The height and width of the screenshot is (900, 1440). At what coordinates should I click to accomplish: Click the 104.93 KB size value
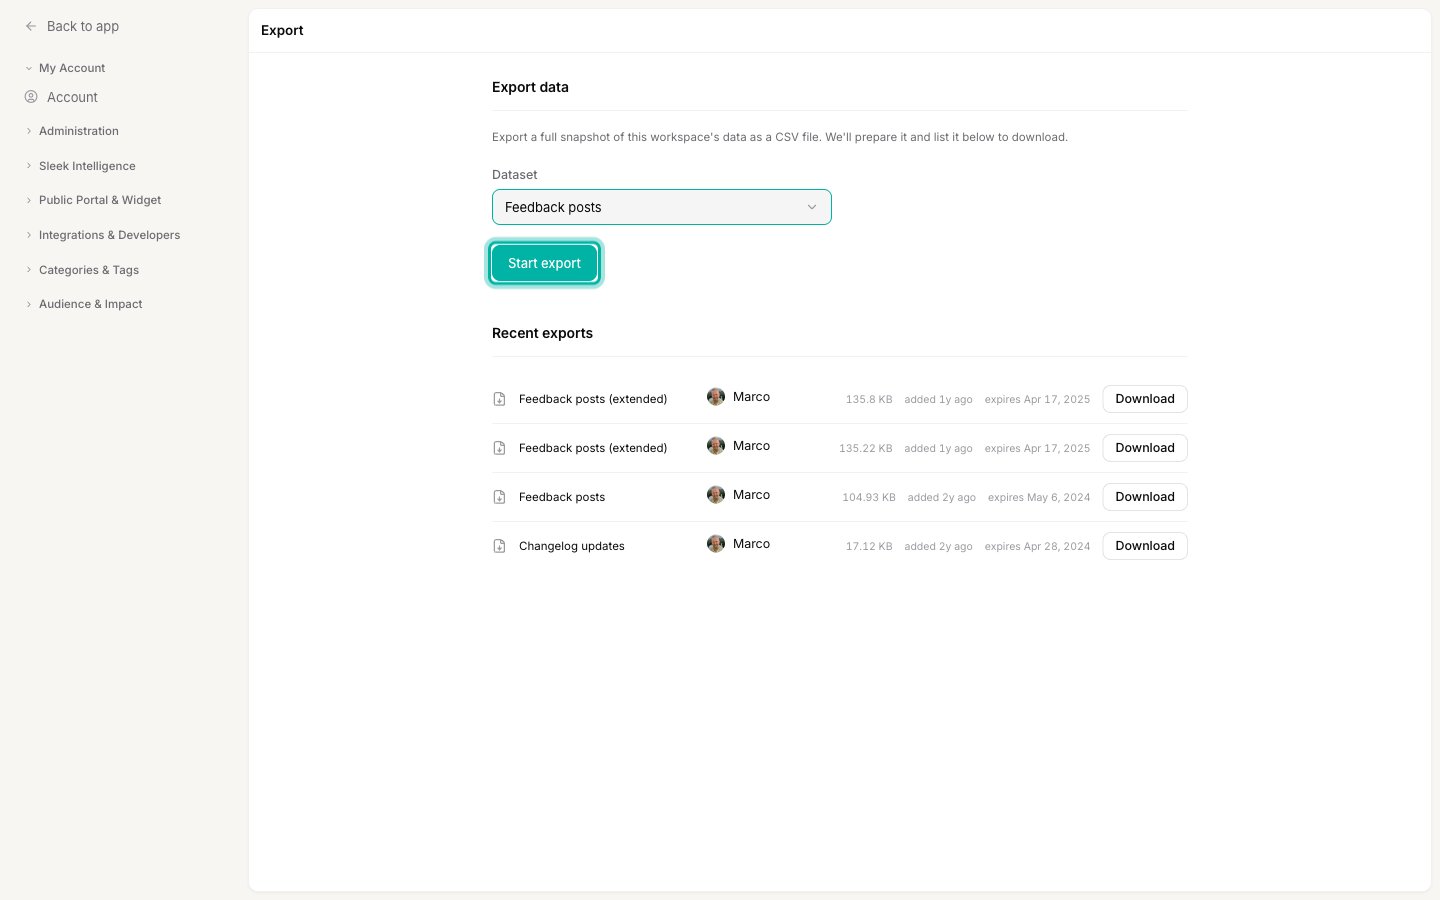[869, 498]
